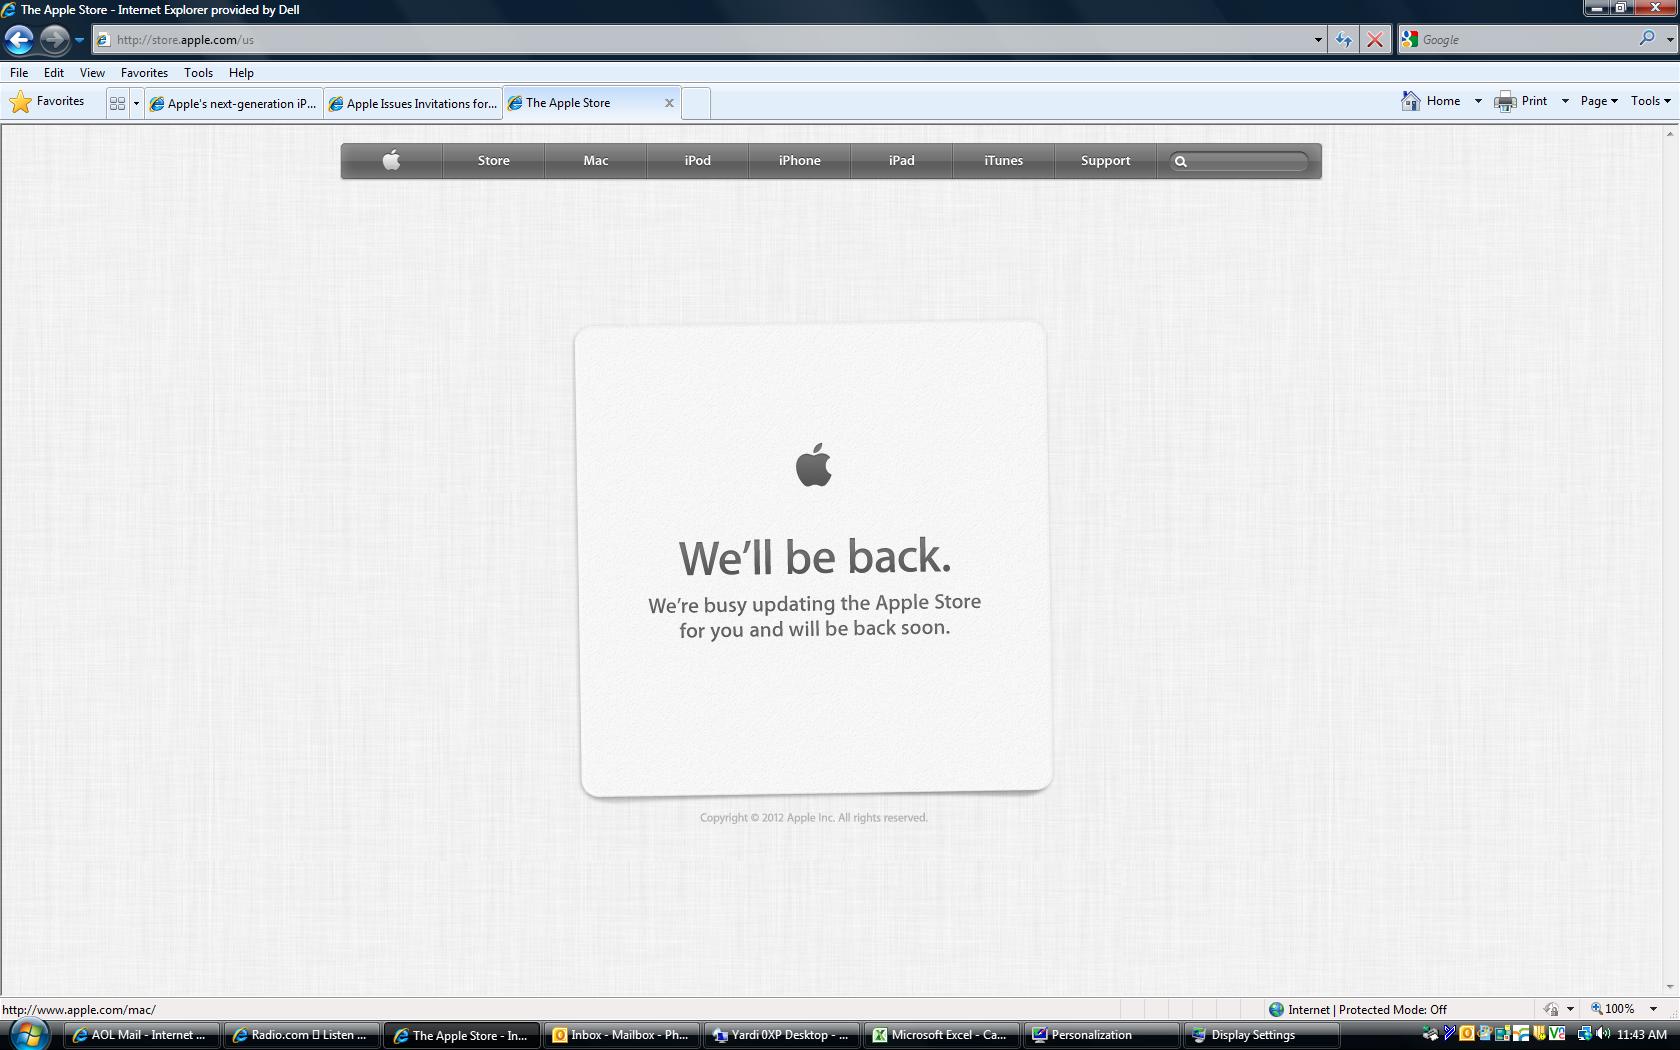Click the magnifier search icon in browser toolbar

[x=1647, y=39]
